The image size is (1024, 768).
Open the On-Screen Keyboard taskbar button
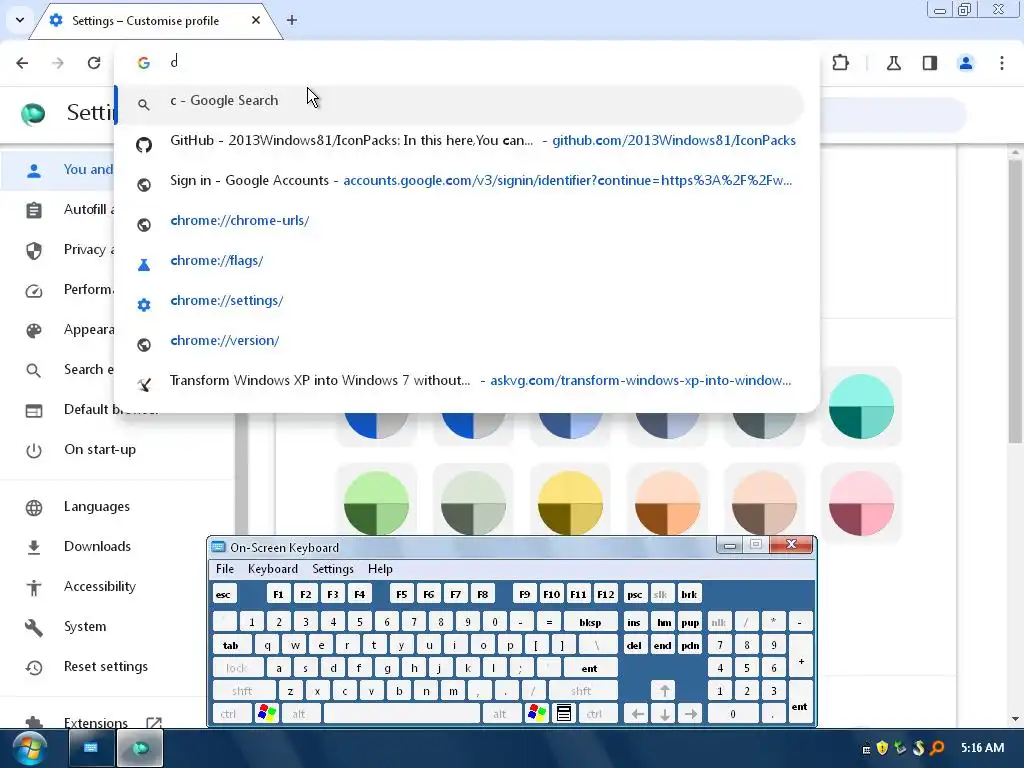pyautogui.click(x=91, y=748)
